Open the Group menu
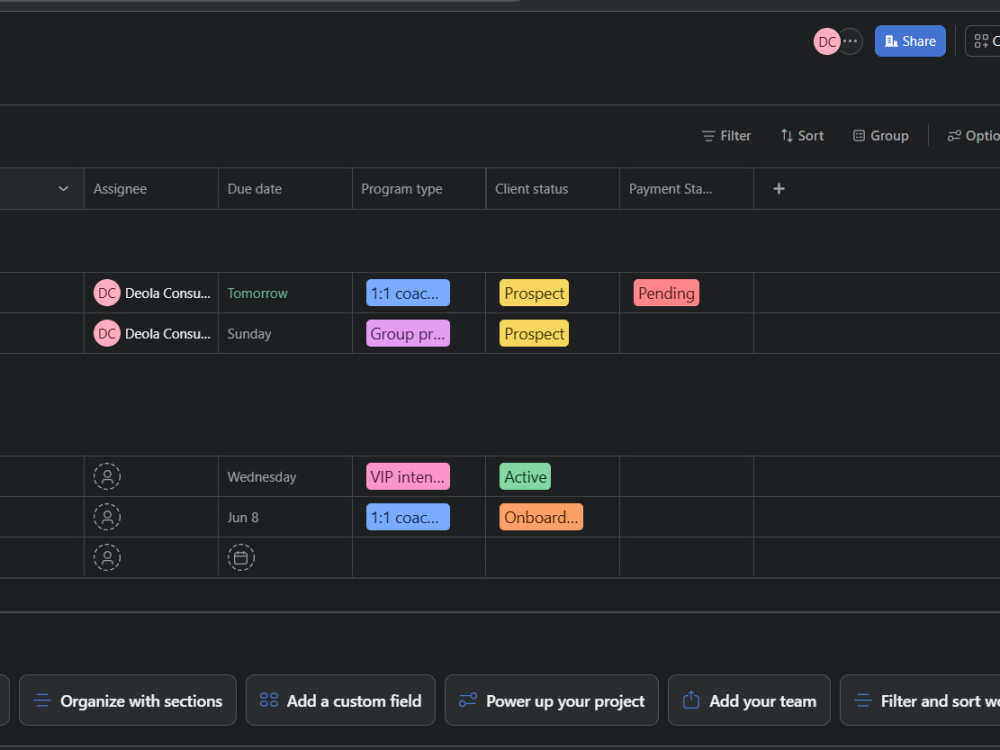 881,136
